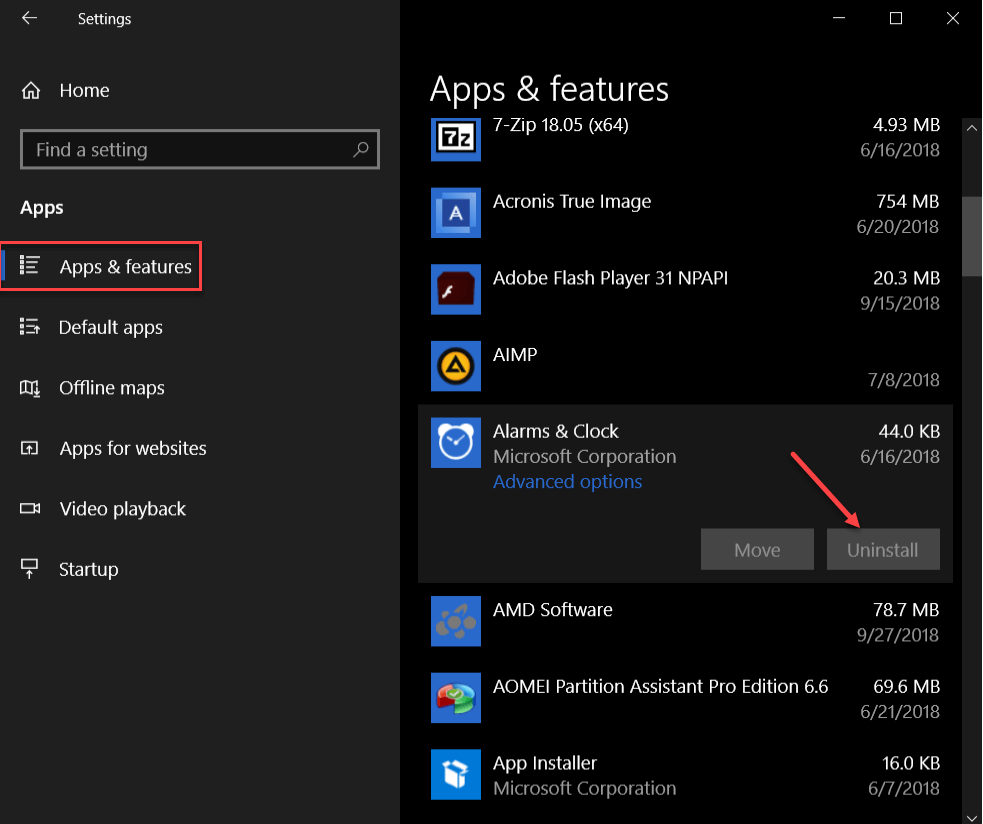Image resolution: width=983 pixels, height=824 pixels.
Task: Click the back arrow in Settings
Action: click(29, 18)
